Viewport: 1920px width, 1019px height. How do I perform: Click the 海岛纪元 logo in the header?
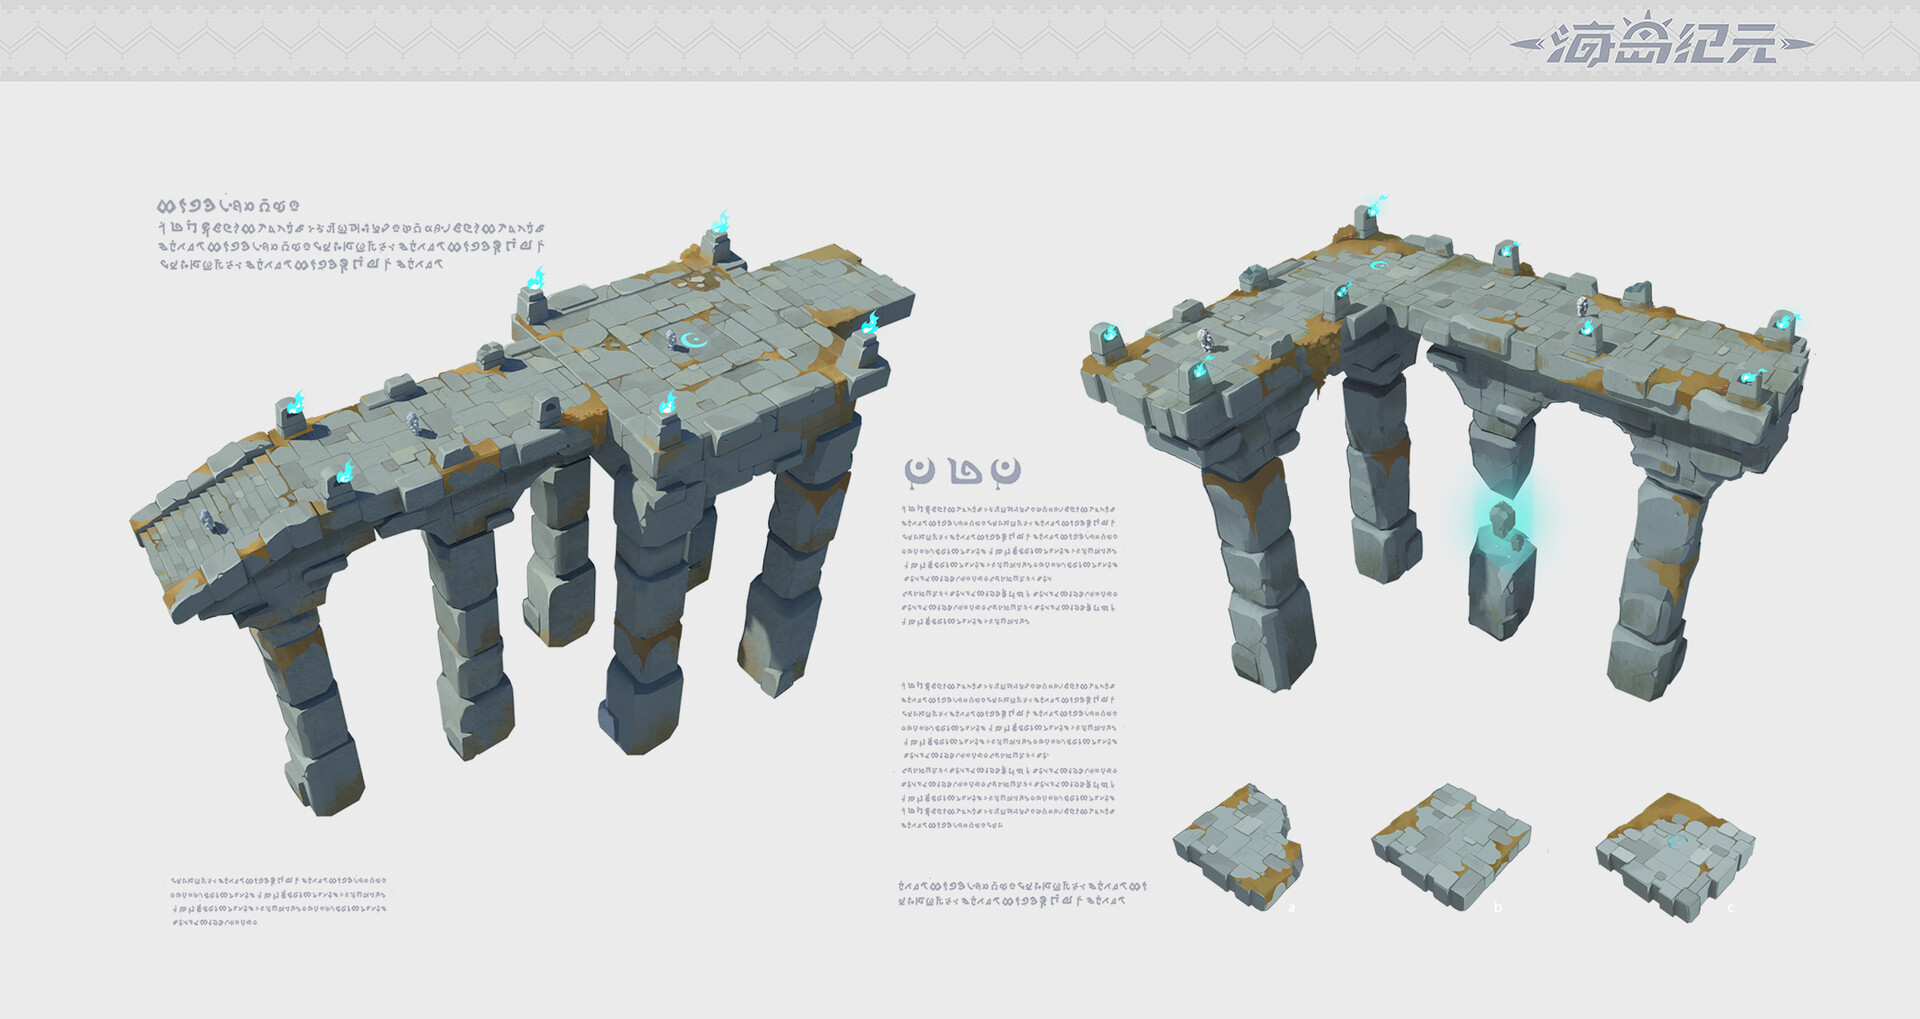(x=1661, y=40)
